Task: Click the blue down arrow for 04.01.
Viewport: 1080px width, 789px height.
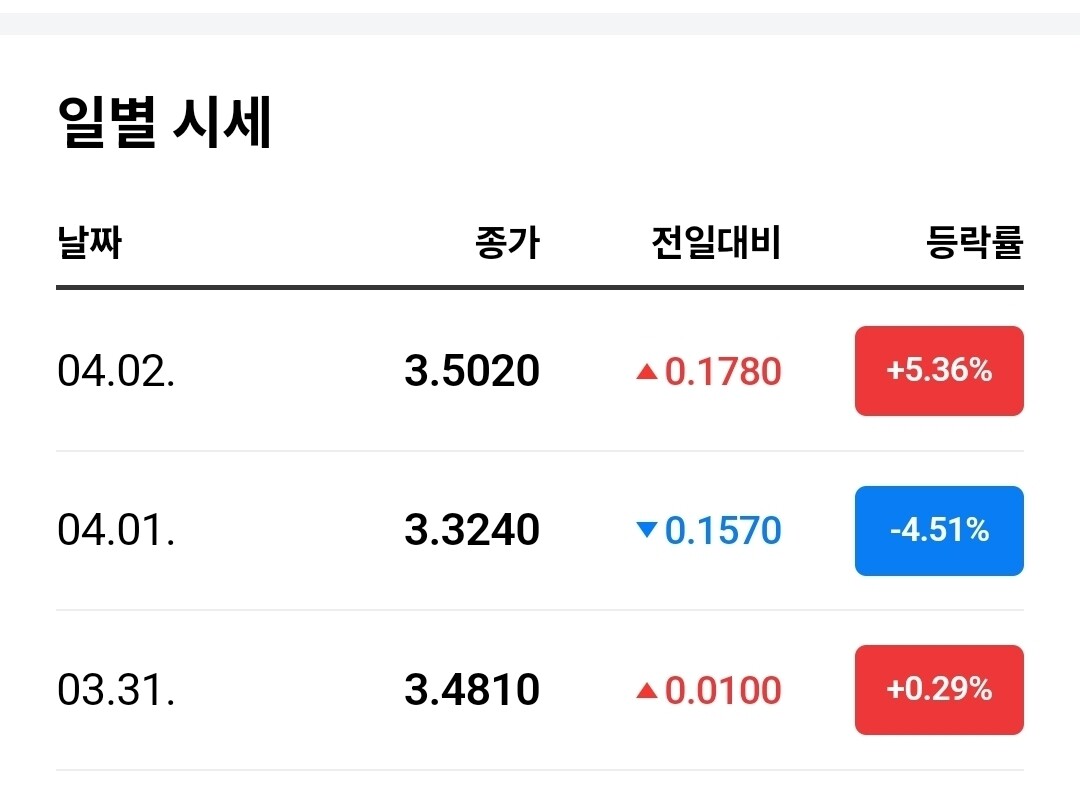Action: point(646,531)
